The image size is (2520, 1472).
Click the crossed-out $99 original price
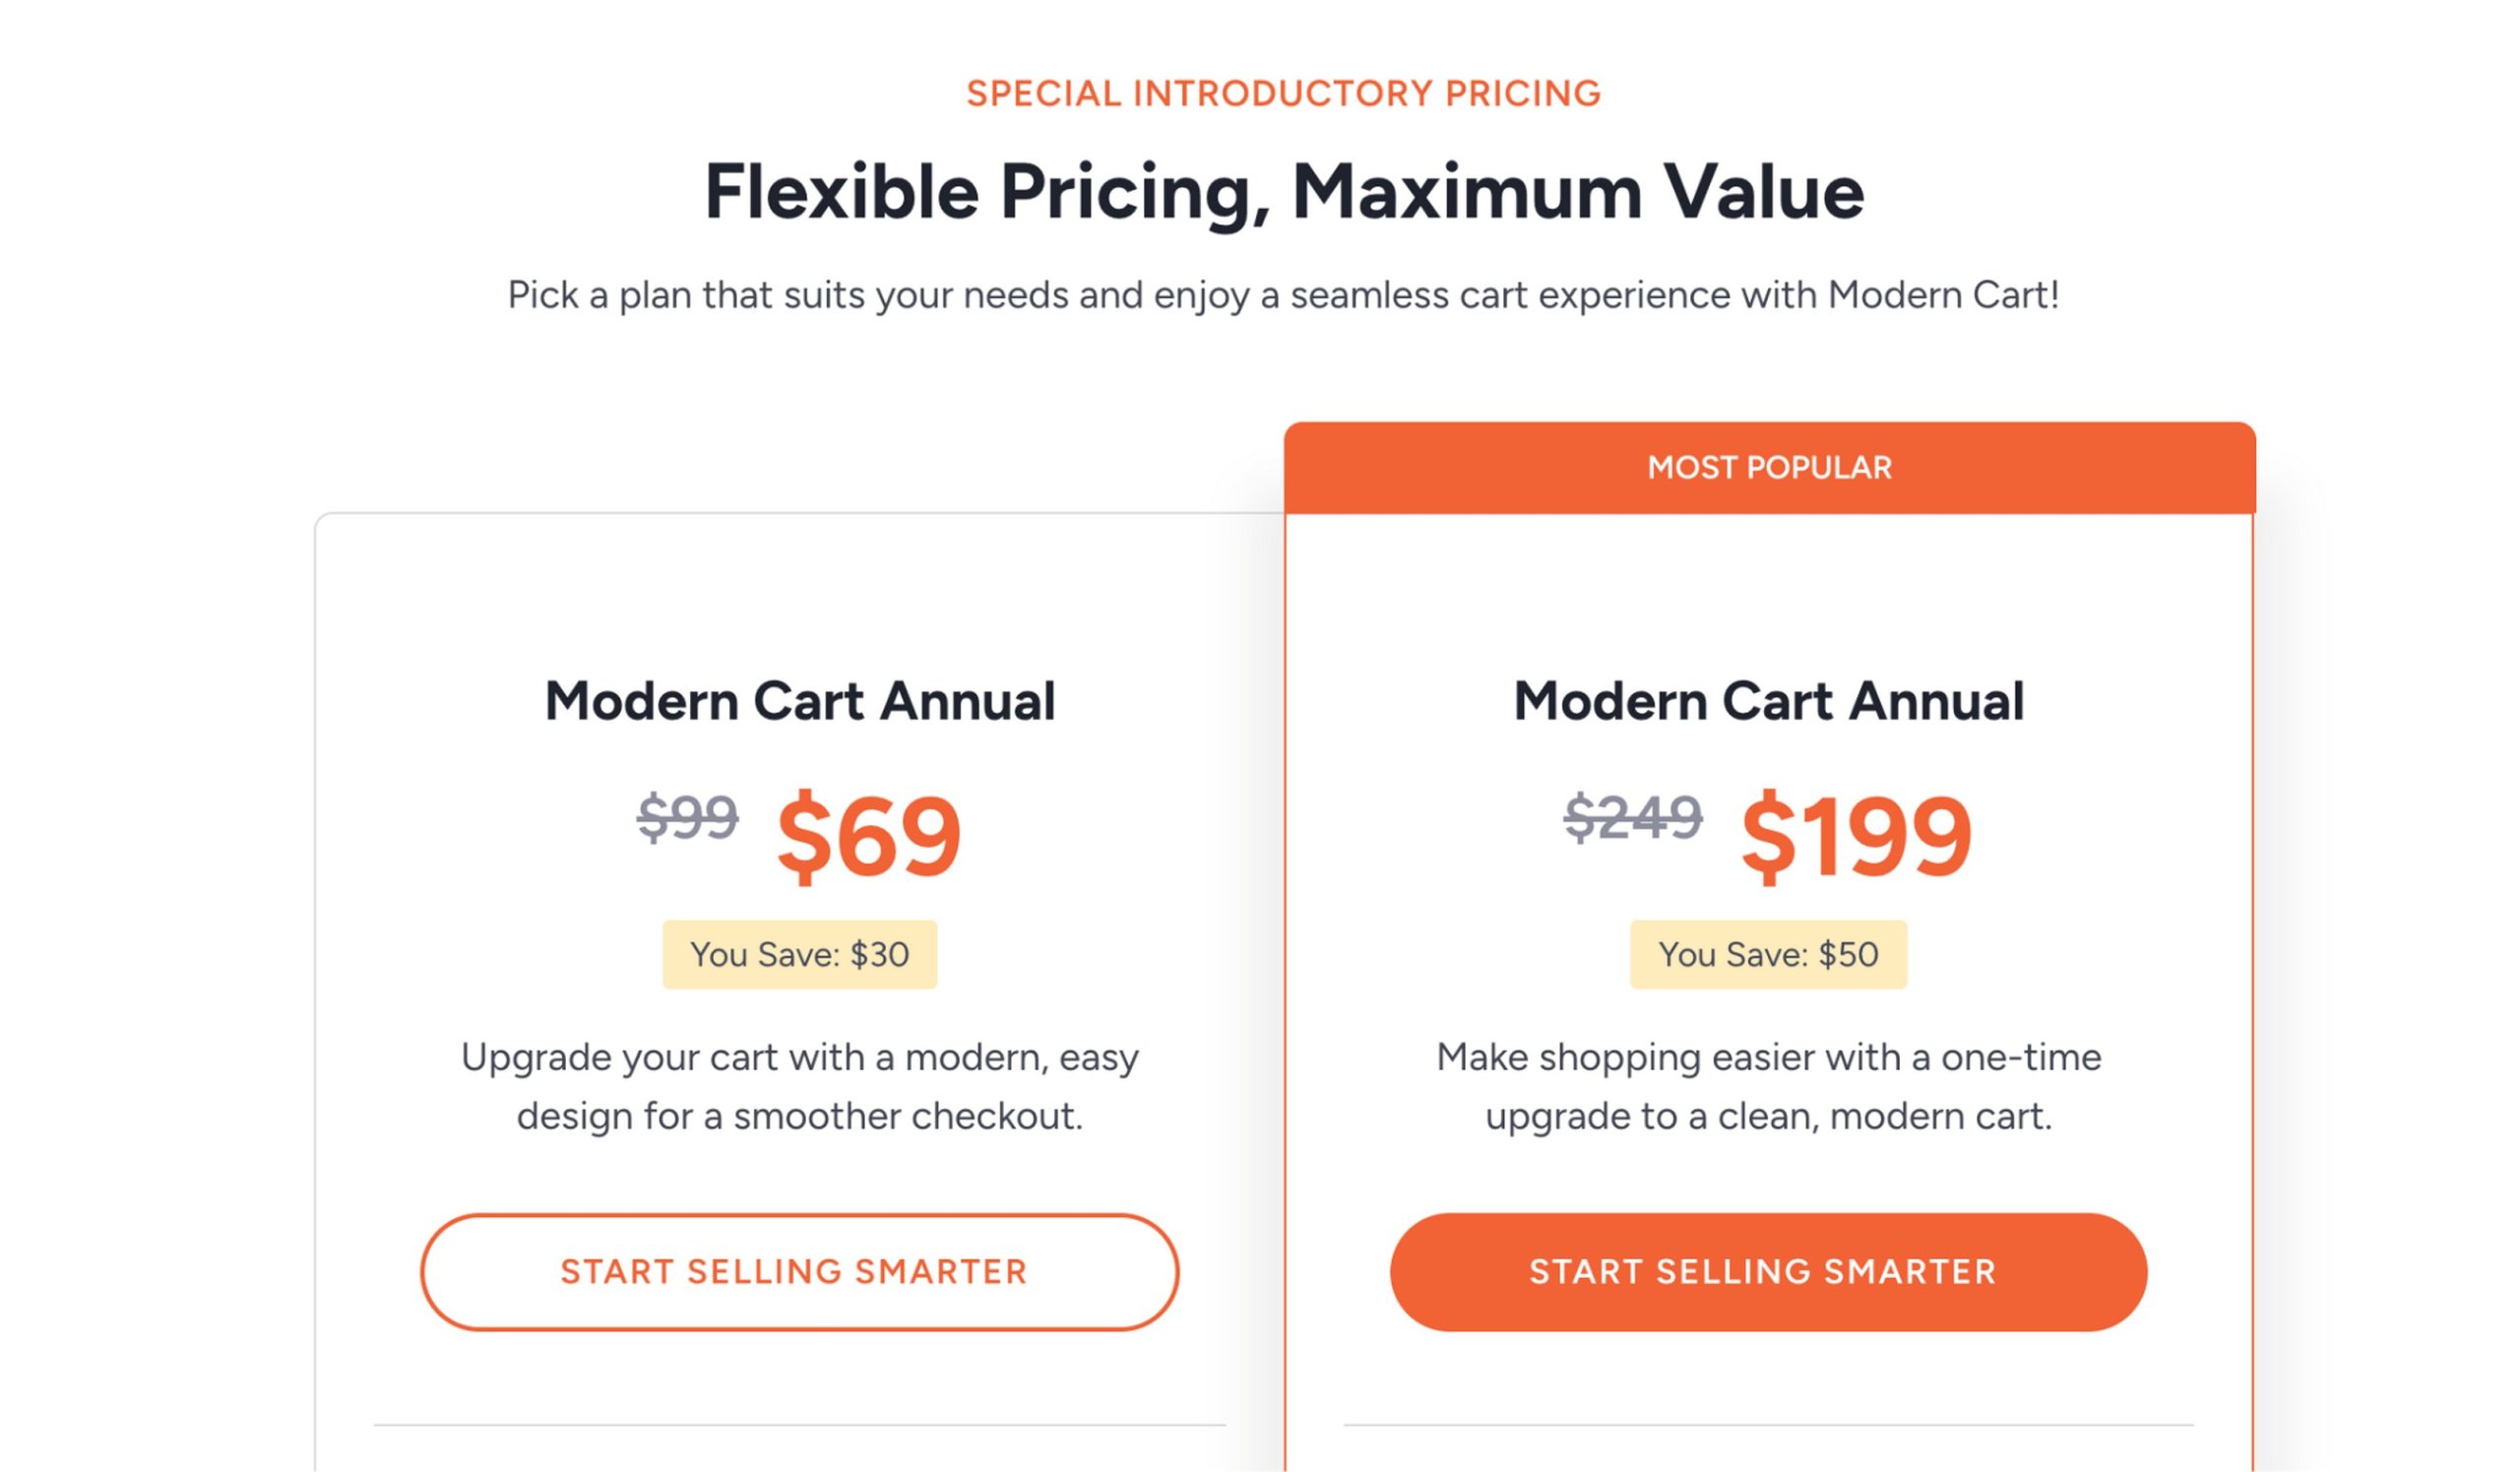click(x=688, y=817)
